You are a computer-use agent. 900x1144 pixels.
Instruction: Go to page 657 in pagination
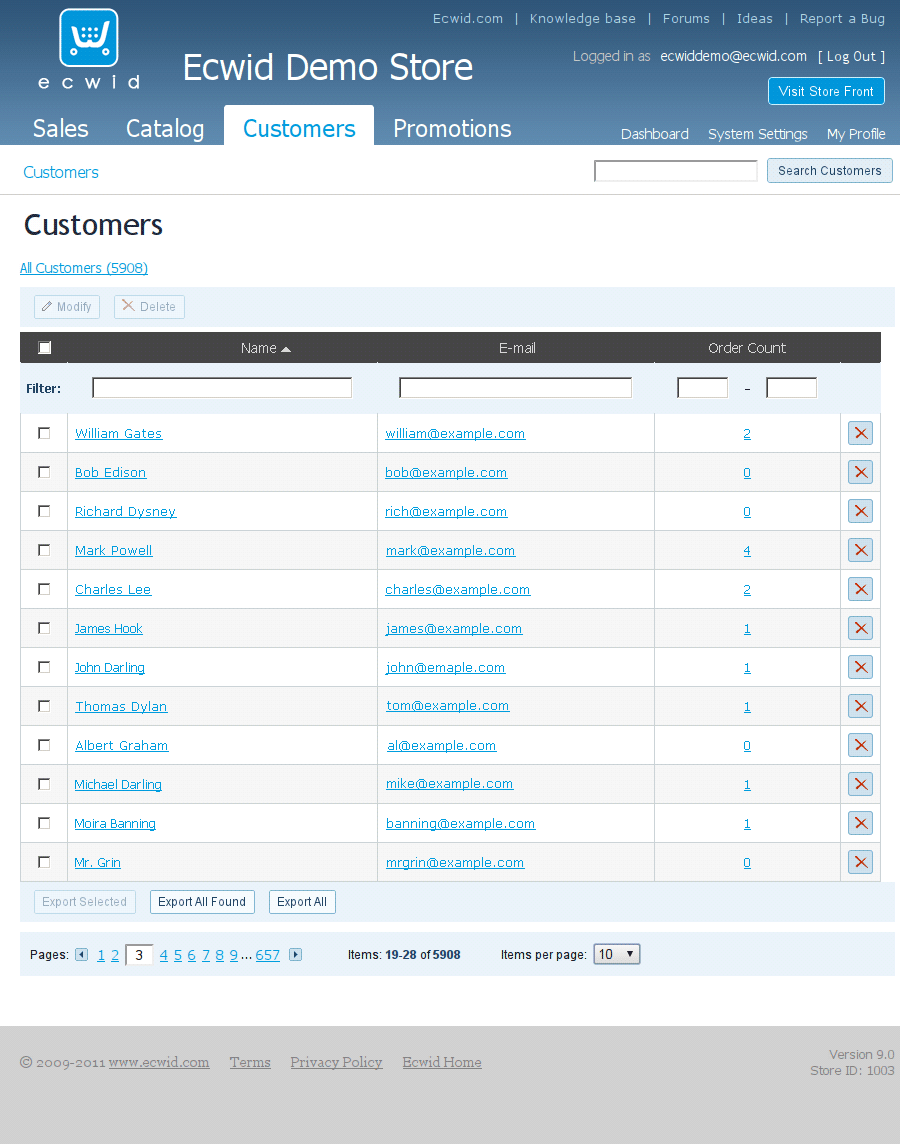pyautogui.click(x=268, y=955)
